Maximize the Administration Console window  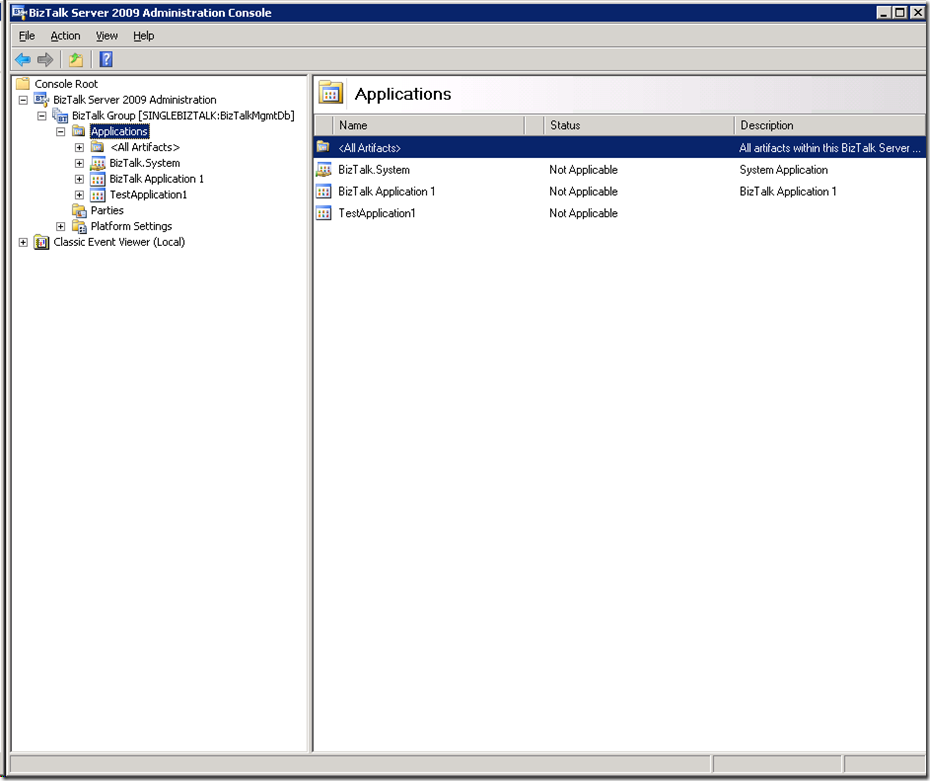900,12
